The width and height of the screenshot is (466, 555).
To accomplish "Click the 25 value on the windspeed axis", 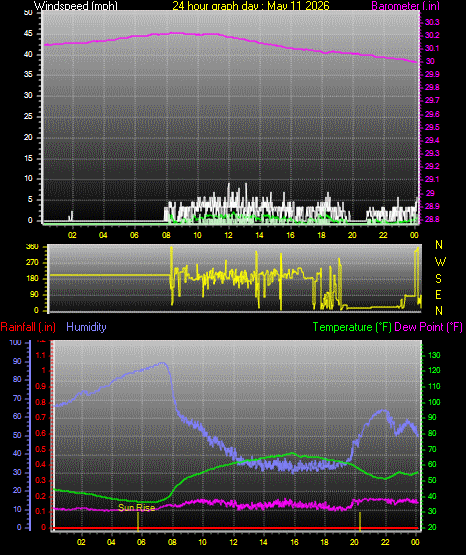I will pyautogui.click(x=28, y=116).
